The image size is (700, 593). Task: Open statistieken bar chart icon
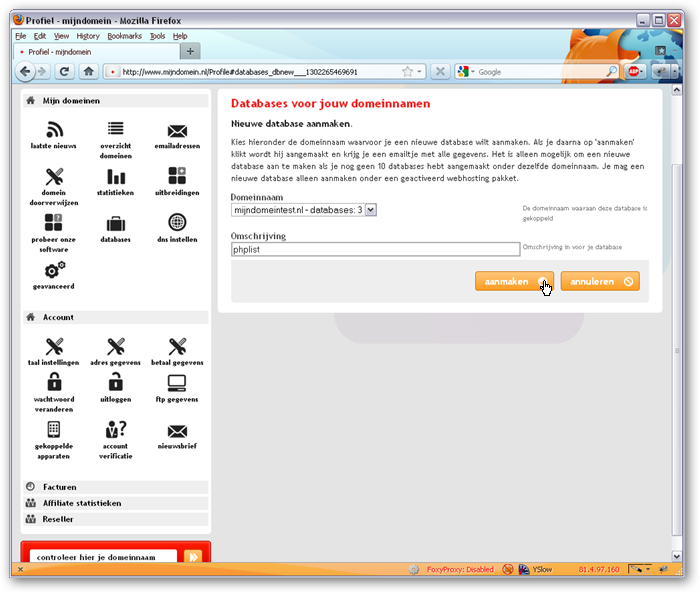(116, 177)
